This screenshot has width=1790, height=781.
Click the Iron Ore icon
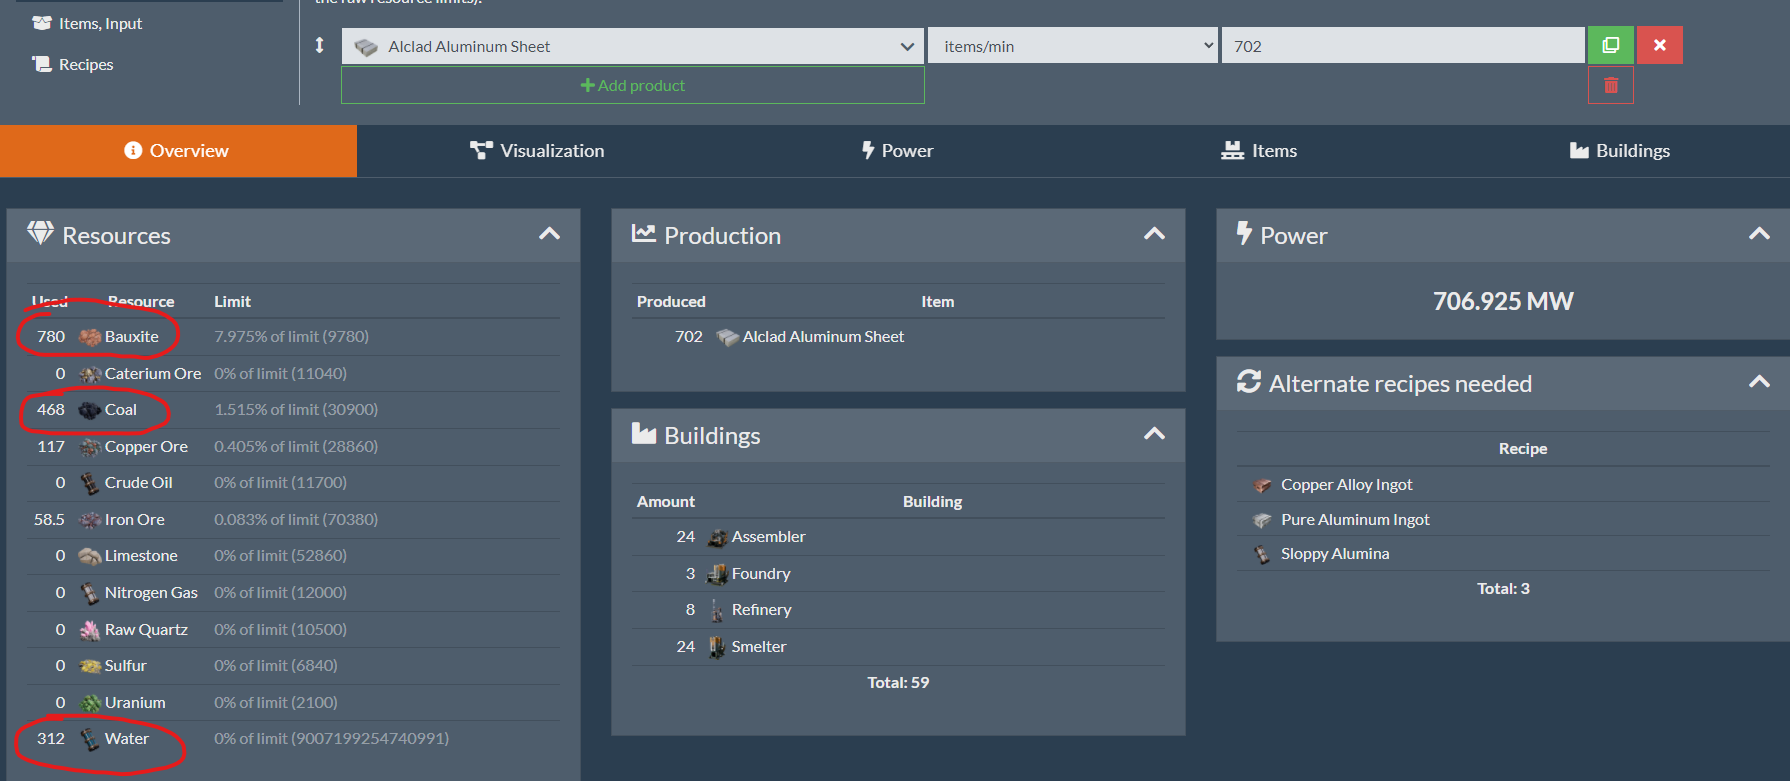point(90,520)
